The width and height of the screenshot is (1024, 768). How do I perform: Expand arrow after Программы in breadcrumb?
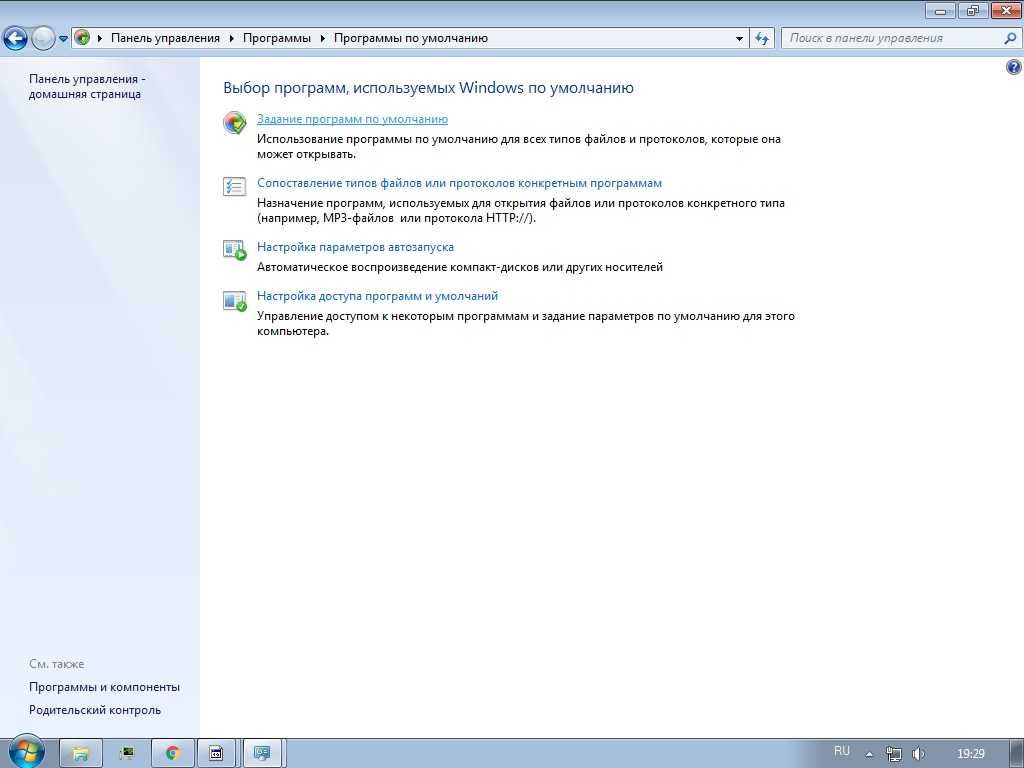(x=323, y=38)
